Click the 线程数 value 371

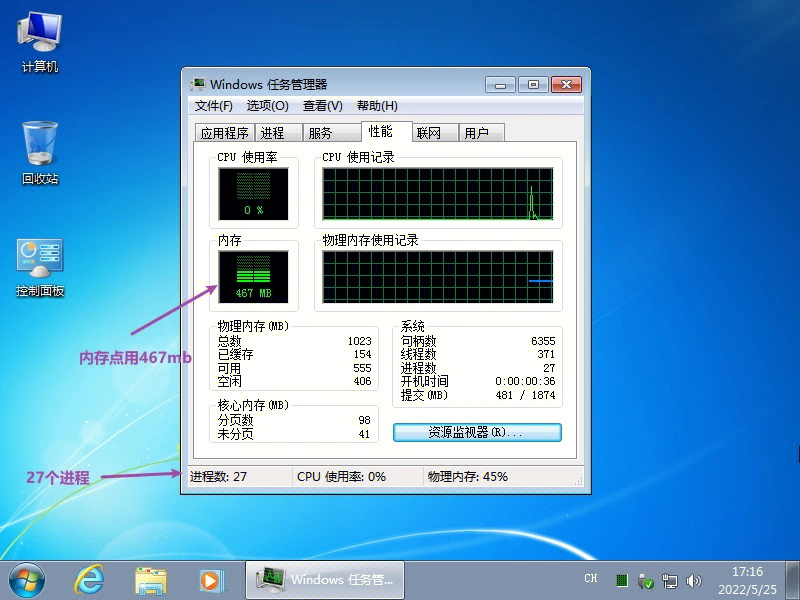coord(546,354)
